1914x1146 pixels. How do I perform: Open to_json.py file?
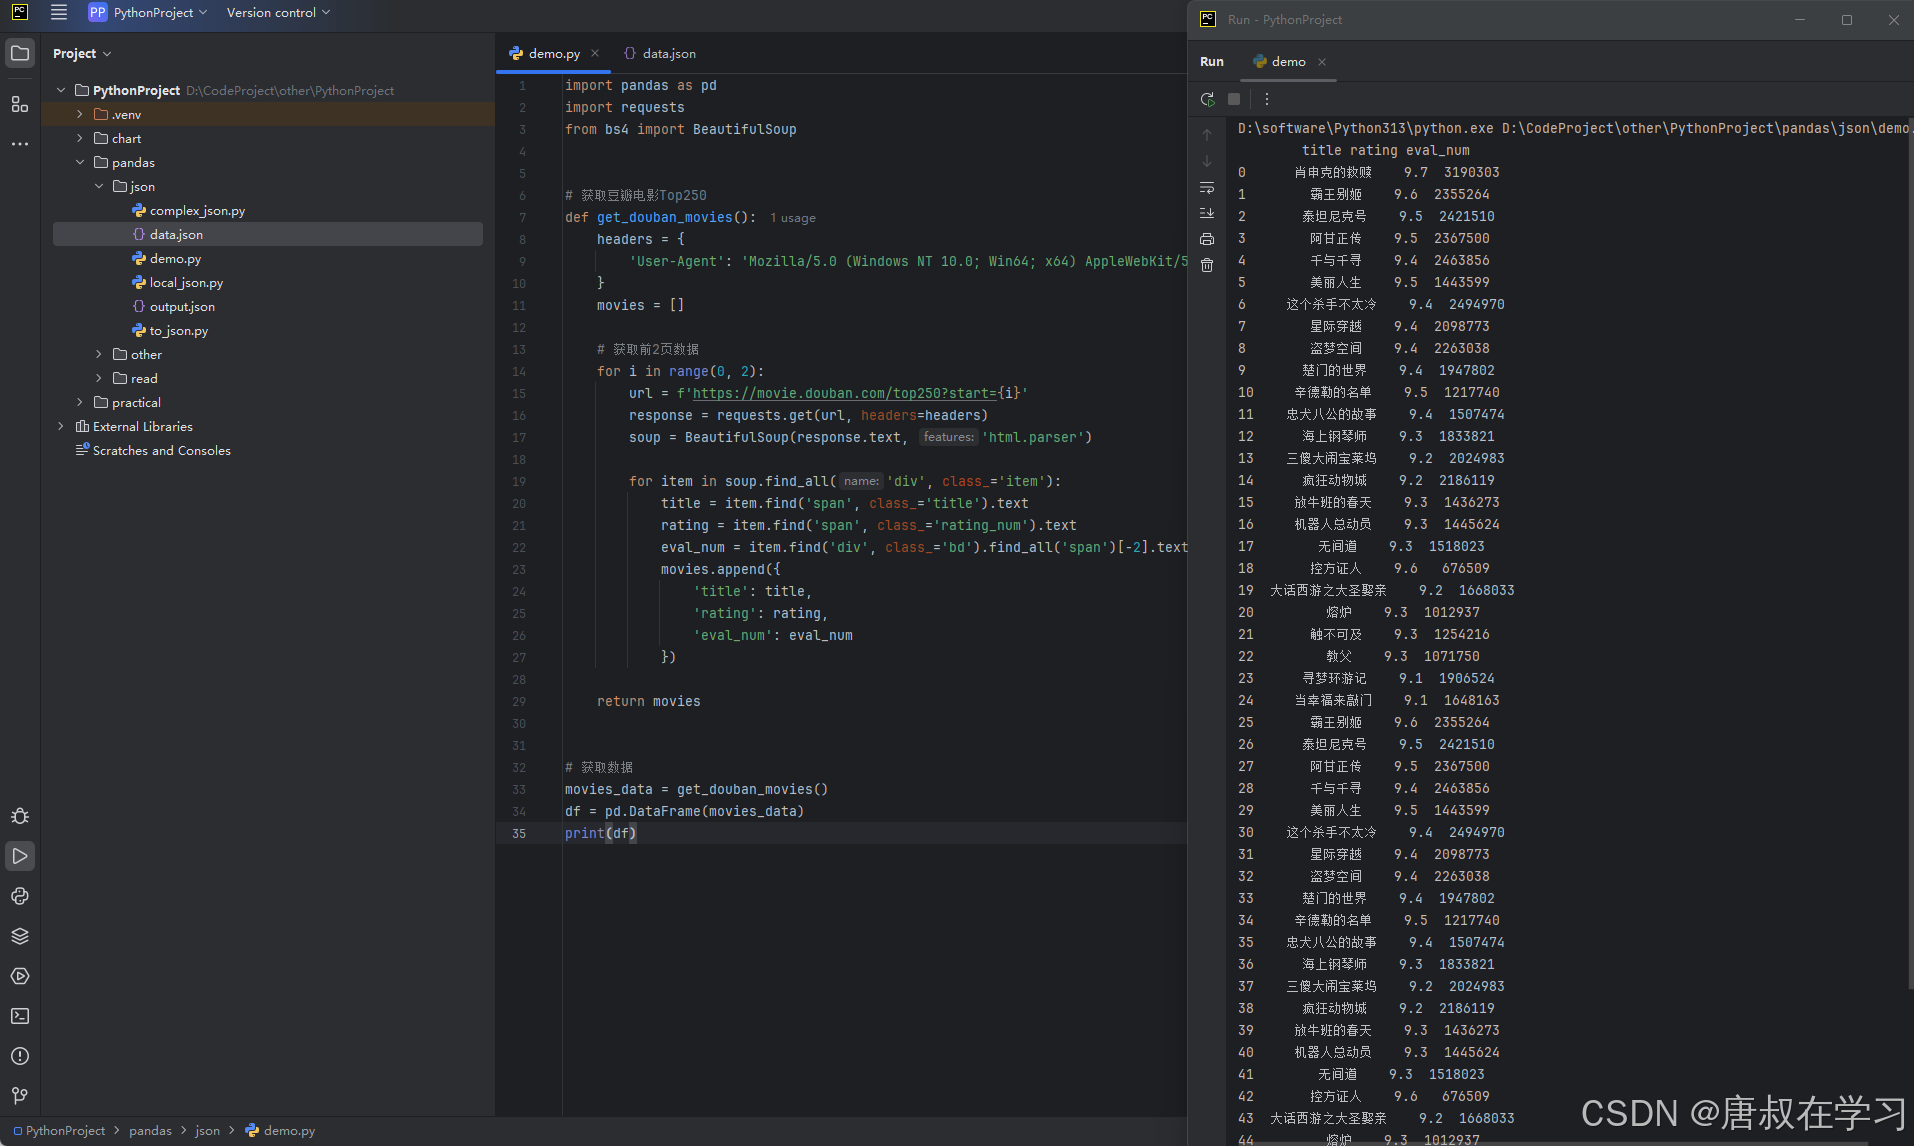point(179,330)
